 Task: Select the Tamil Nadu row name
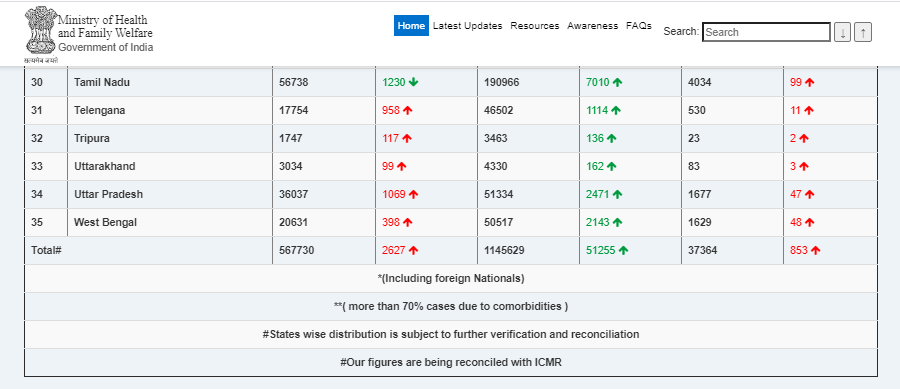pyautogui.click(x=102, y=82)
